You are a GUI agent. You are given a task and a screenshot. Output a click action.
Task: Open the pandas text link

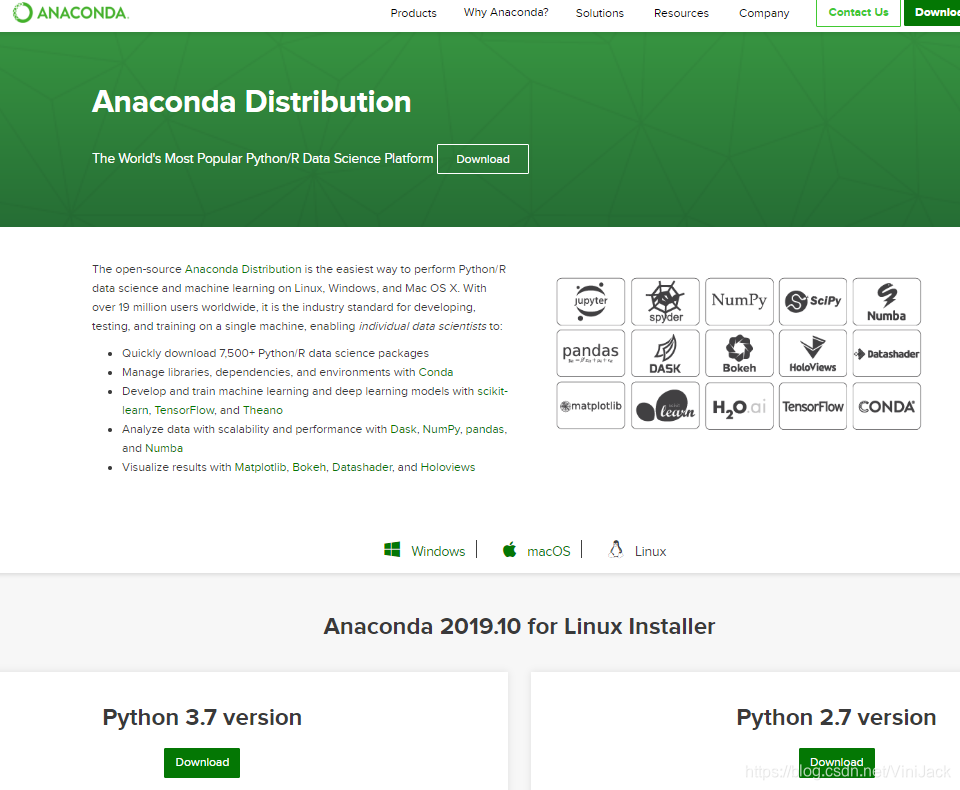pyautogui.click(x=485, y=429)
